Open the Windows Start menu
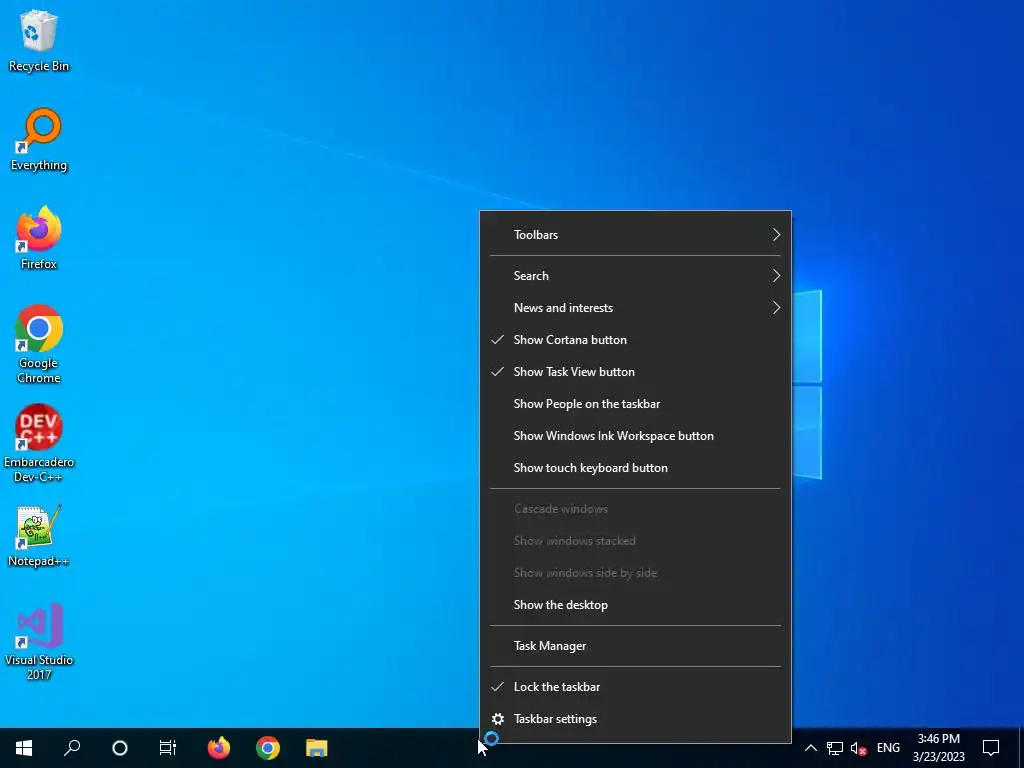This screenshot has width=1024, height=768. point(24,748)
